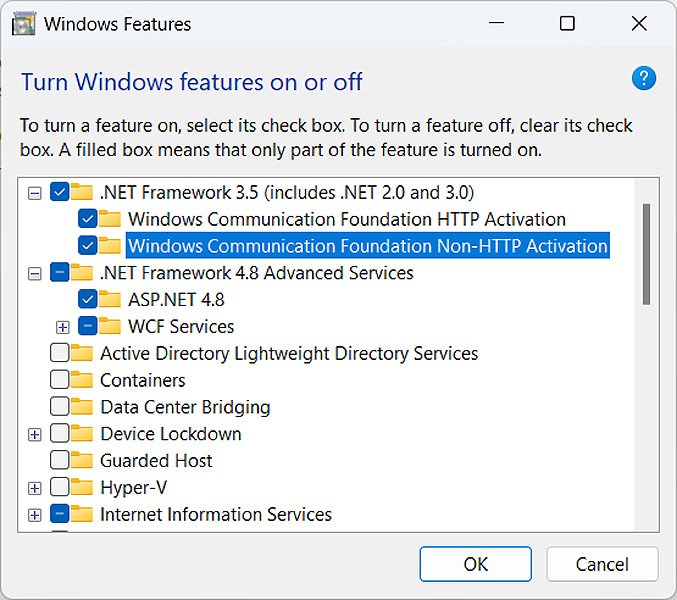
Task: Check the Guarded Host checkbox
Action: (59, 461)
